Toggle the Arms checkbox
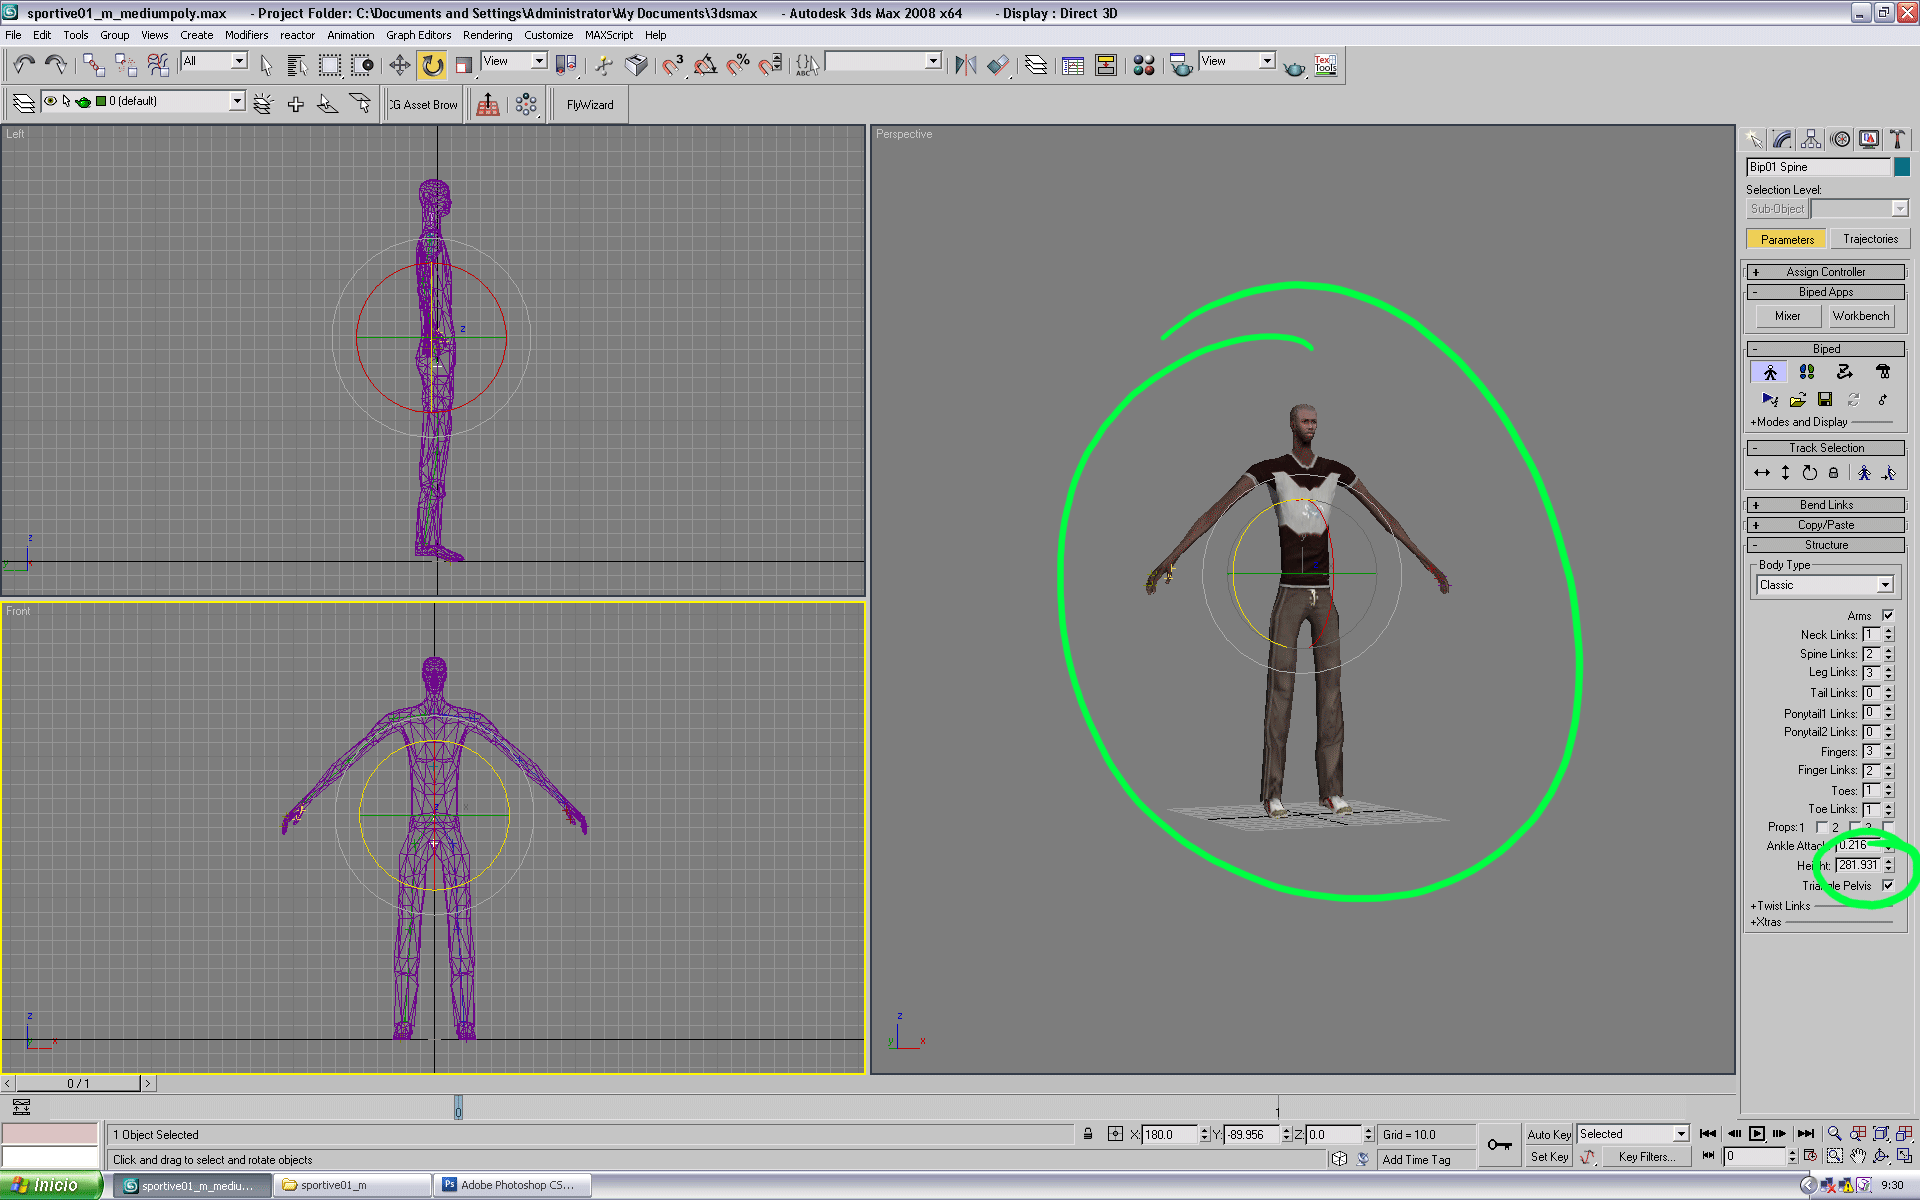The height and width of the screenshot is (1200, 1920). (x=1888, y=615)
